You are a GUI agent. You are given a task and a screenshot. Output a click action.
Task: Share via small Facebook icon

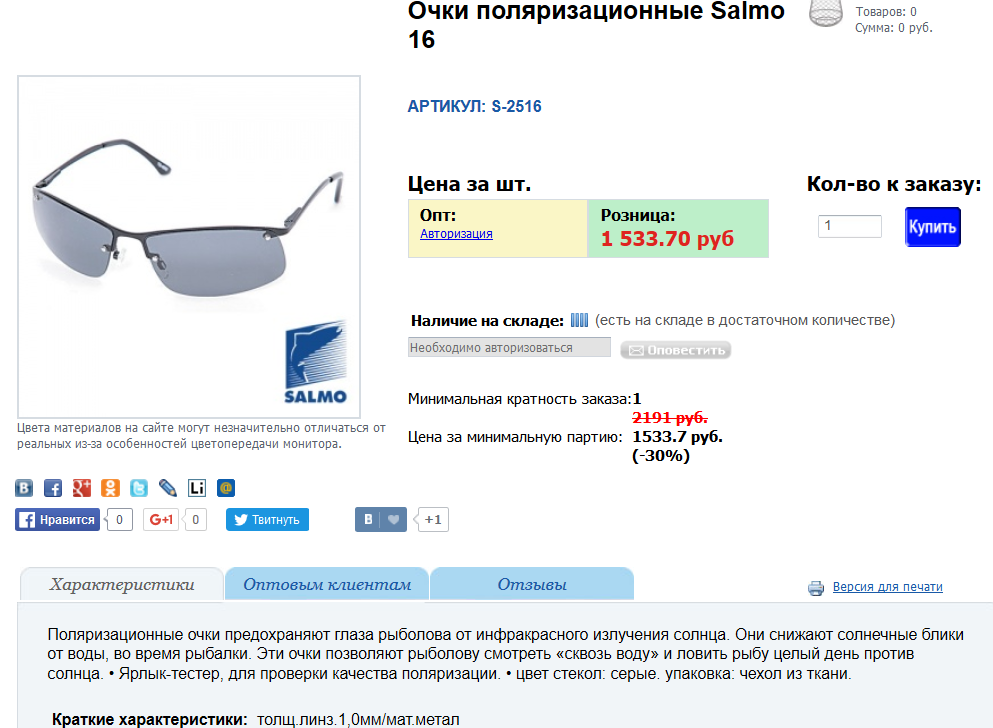pyautogui.click(x=53, y=488)
